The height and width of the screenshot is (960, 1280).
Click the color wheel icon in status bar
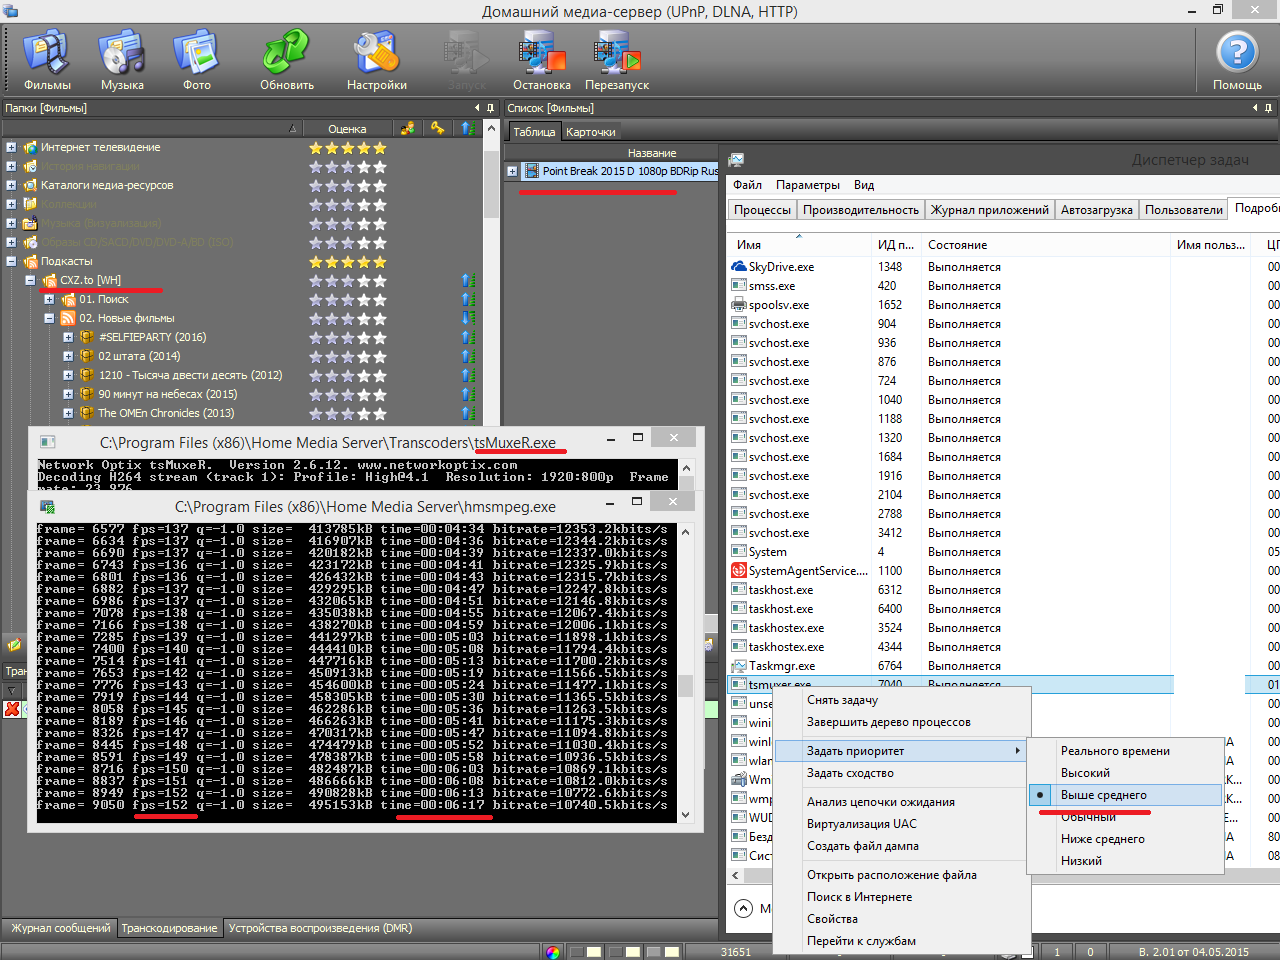pos(553,952)
